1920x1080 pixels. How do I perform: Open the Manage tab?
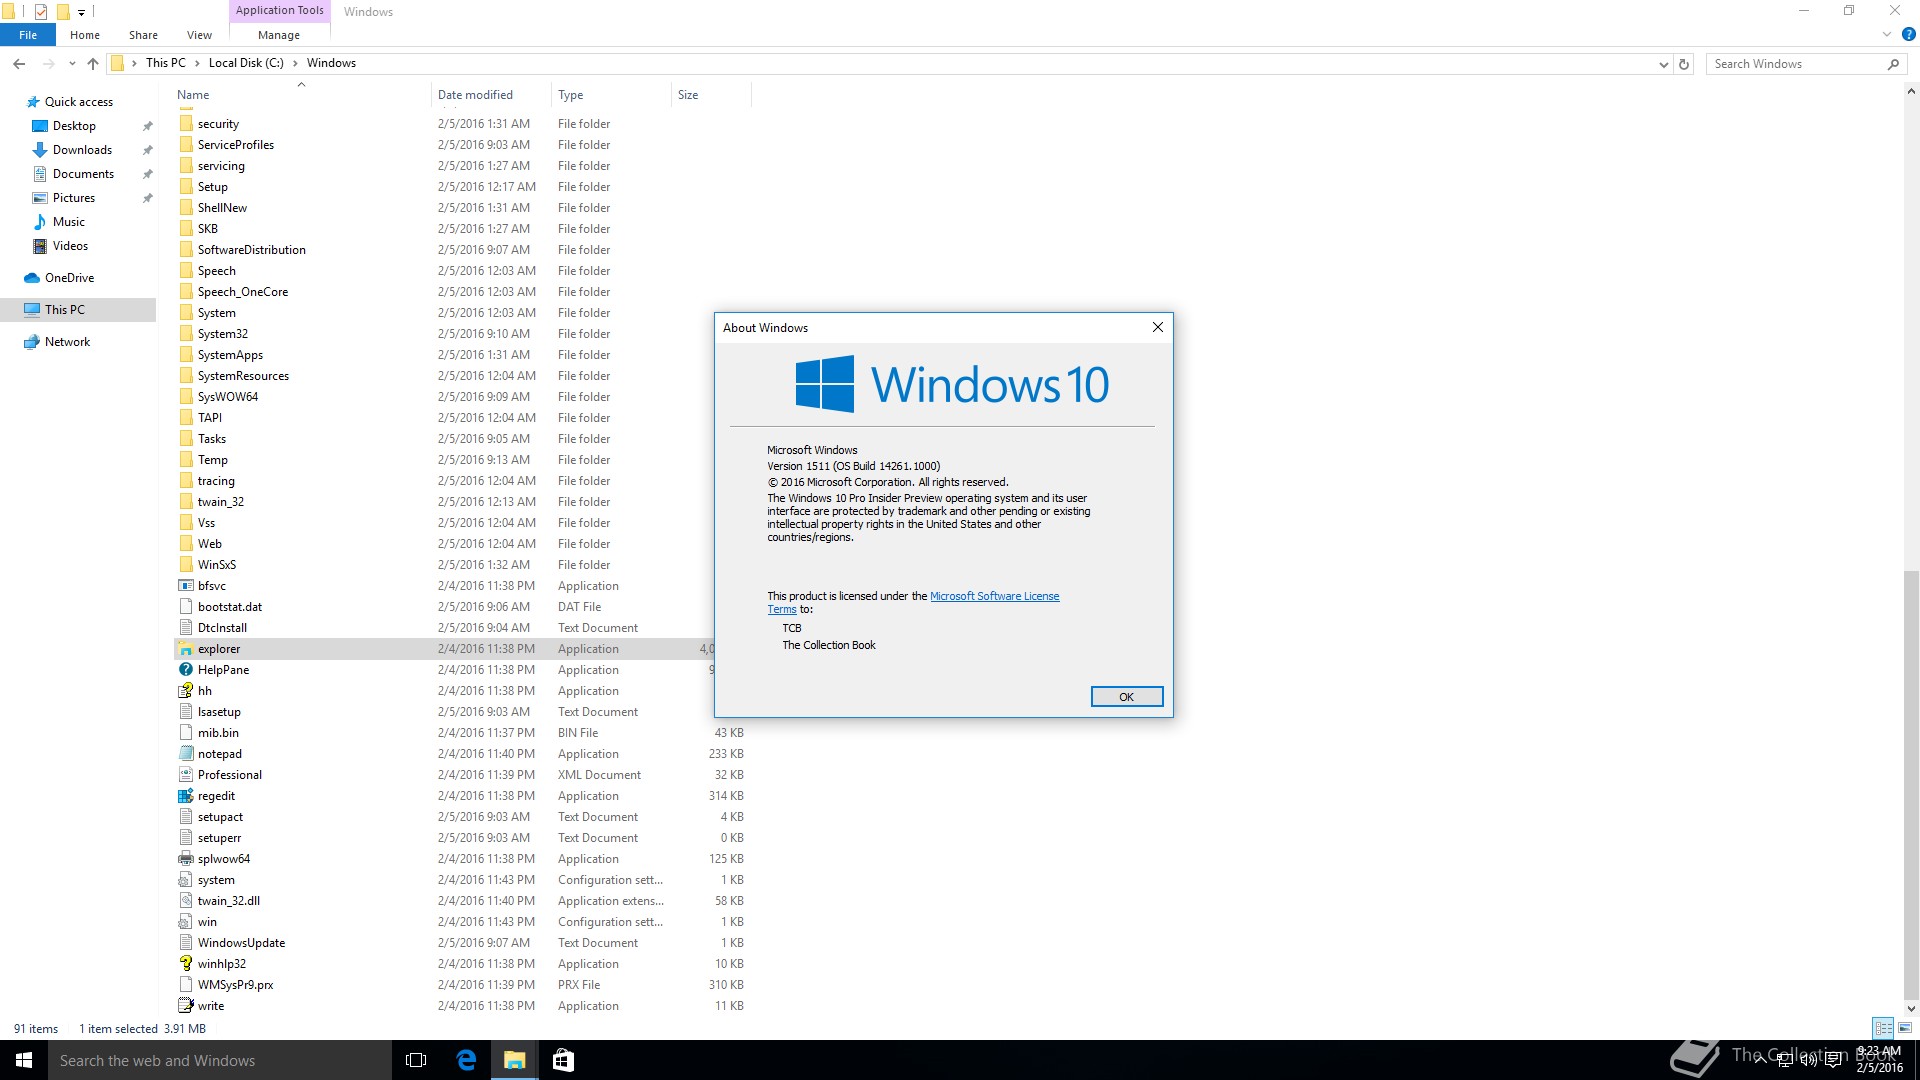(279, 35)
